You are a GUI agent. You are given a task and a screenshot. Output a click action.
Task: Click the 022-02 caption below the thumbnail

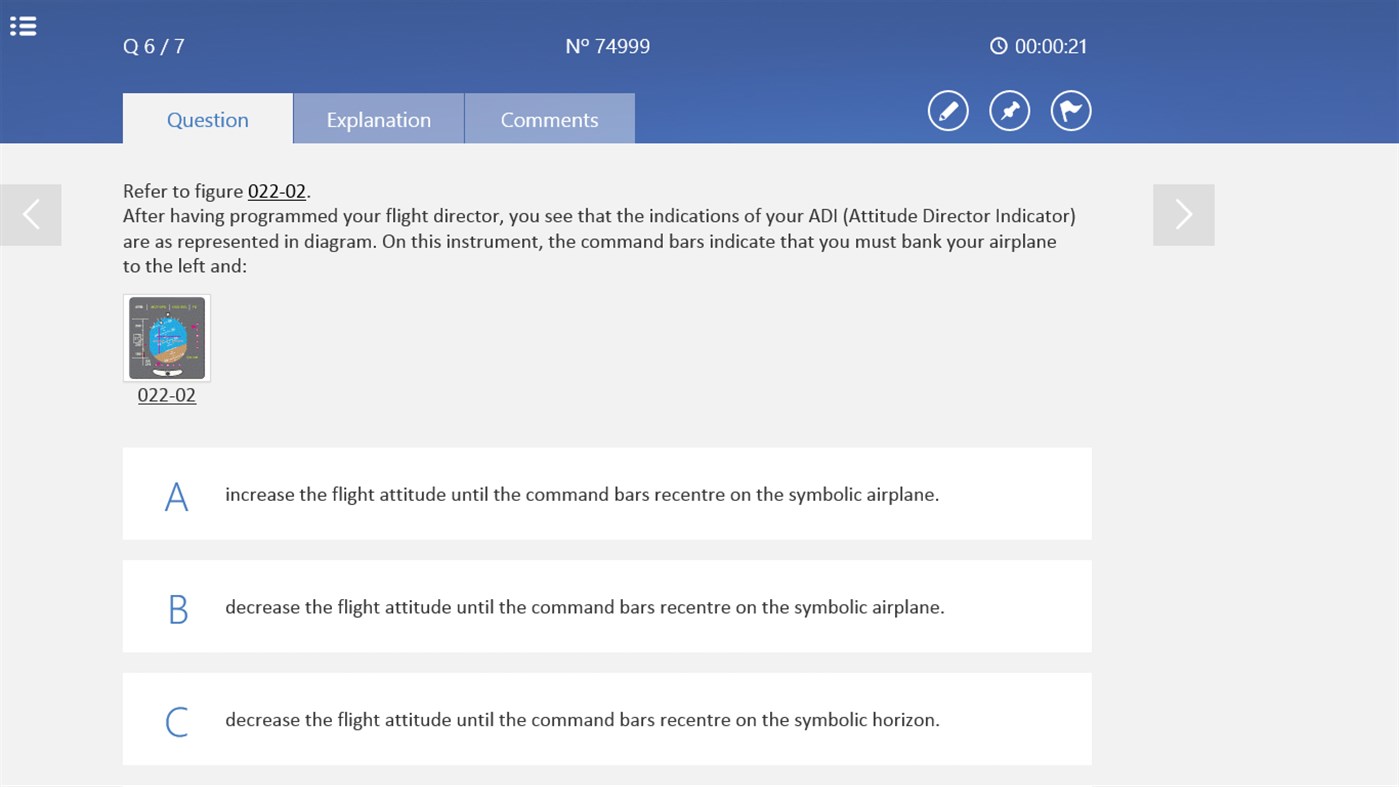[x=166, y=395]
